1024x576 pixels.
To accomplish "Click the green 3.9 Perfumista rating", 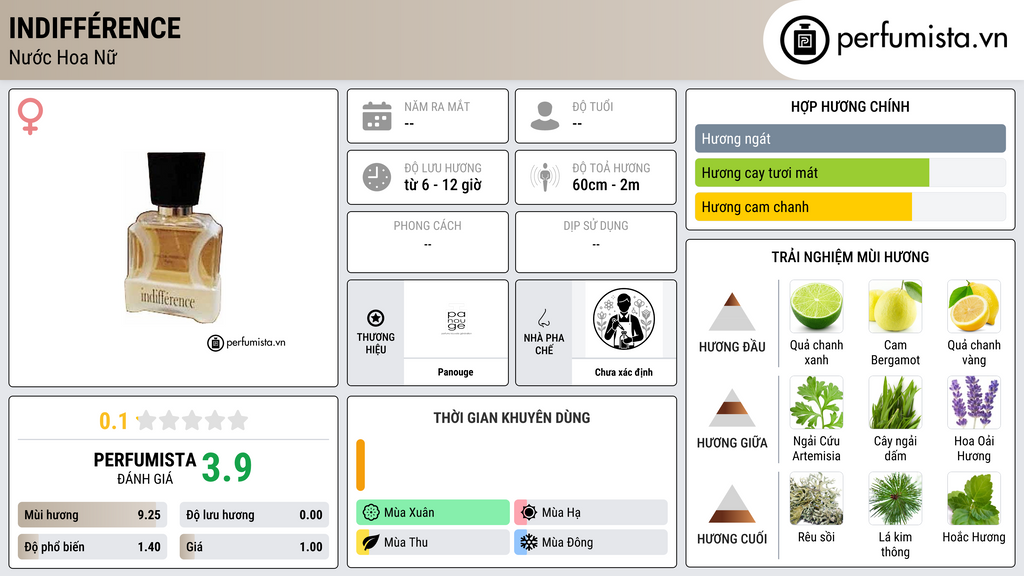I will [227, 467].
